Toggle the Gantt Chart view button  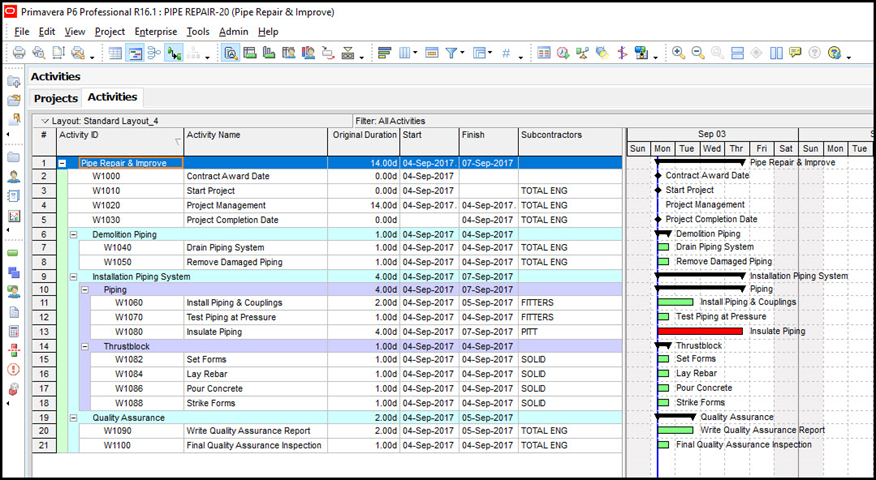[x=135, y=53]
